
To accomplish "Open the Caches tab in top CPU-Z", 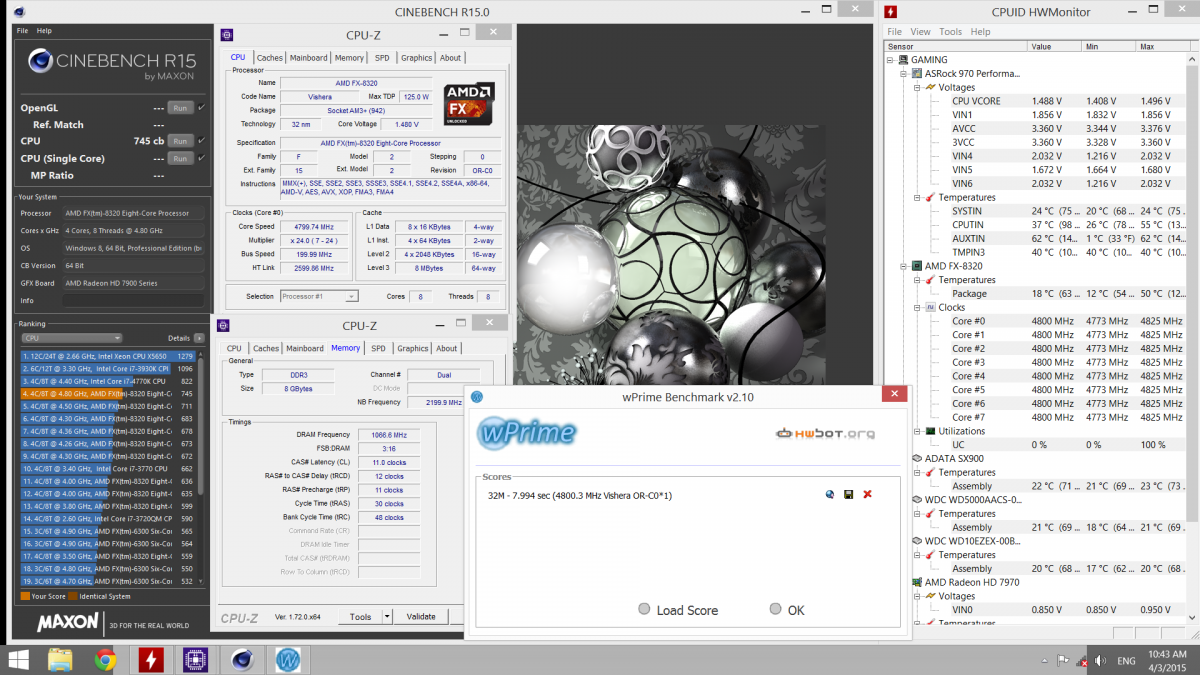I will 269,58.
